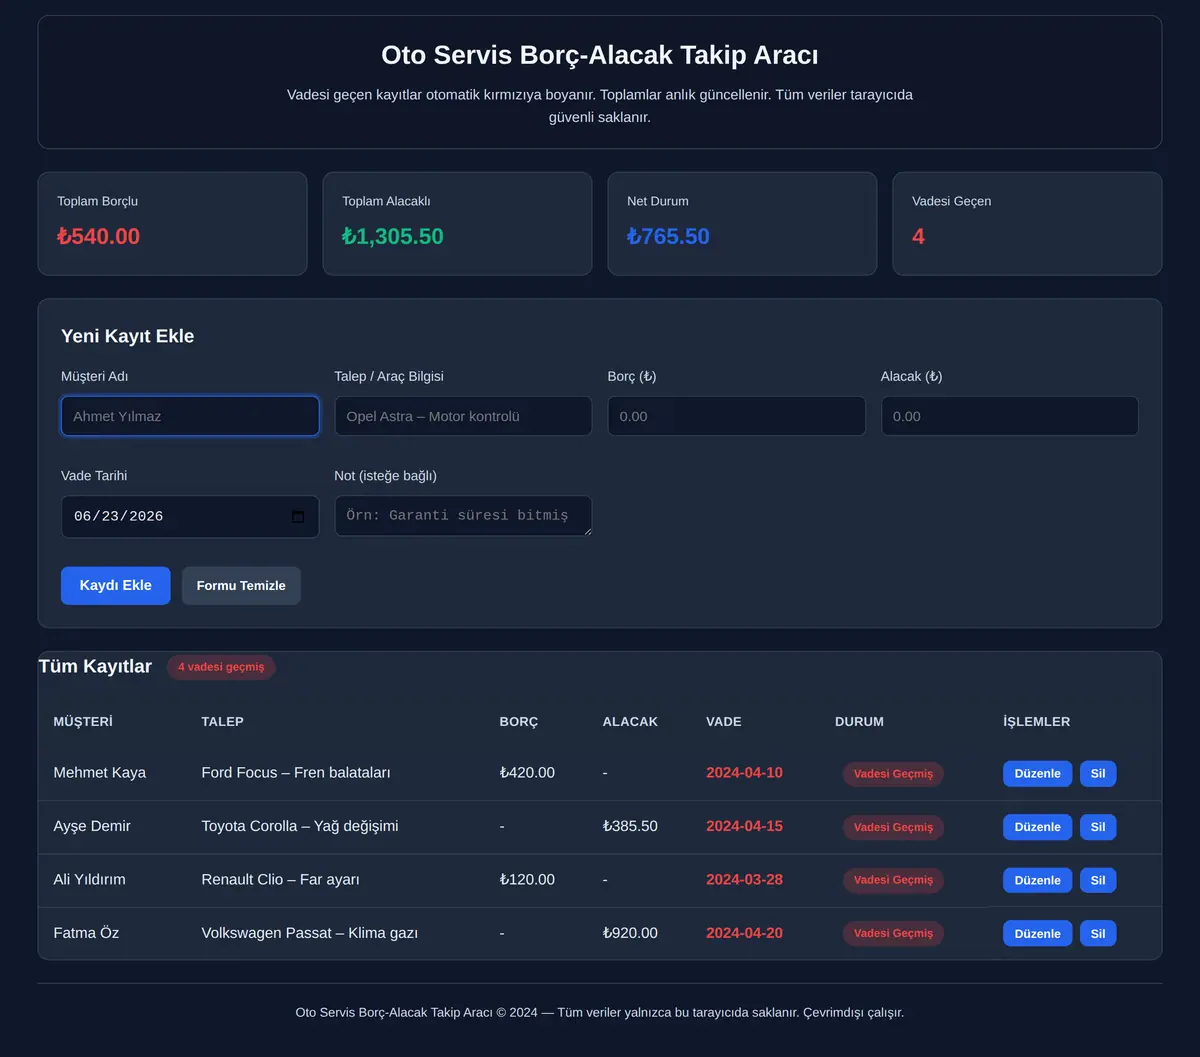
Task: Click 'Toyota Corolla – Yağ değişimi' cell
Action: (300, 826)
